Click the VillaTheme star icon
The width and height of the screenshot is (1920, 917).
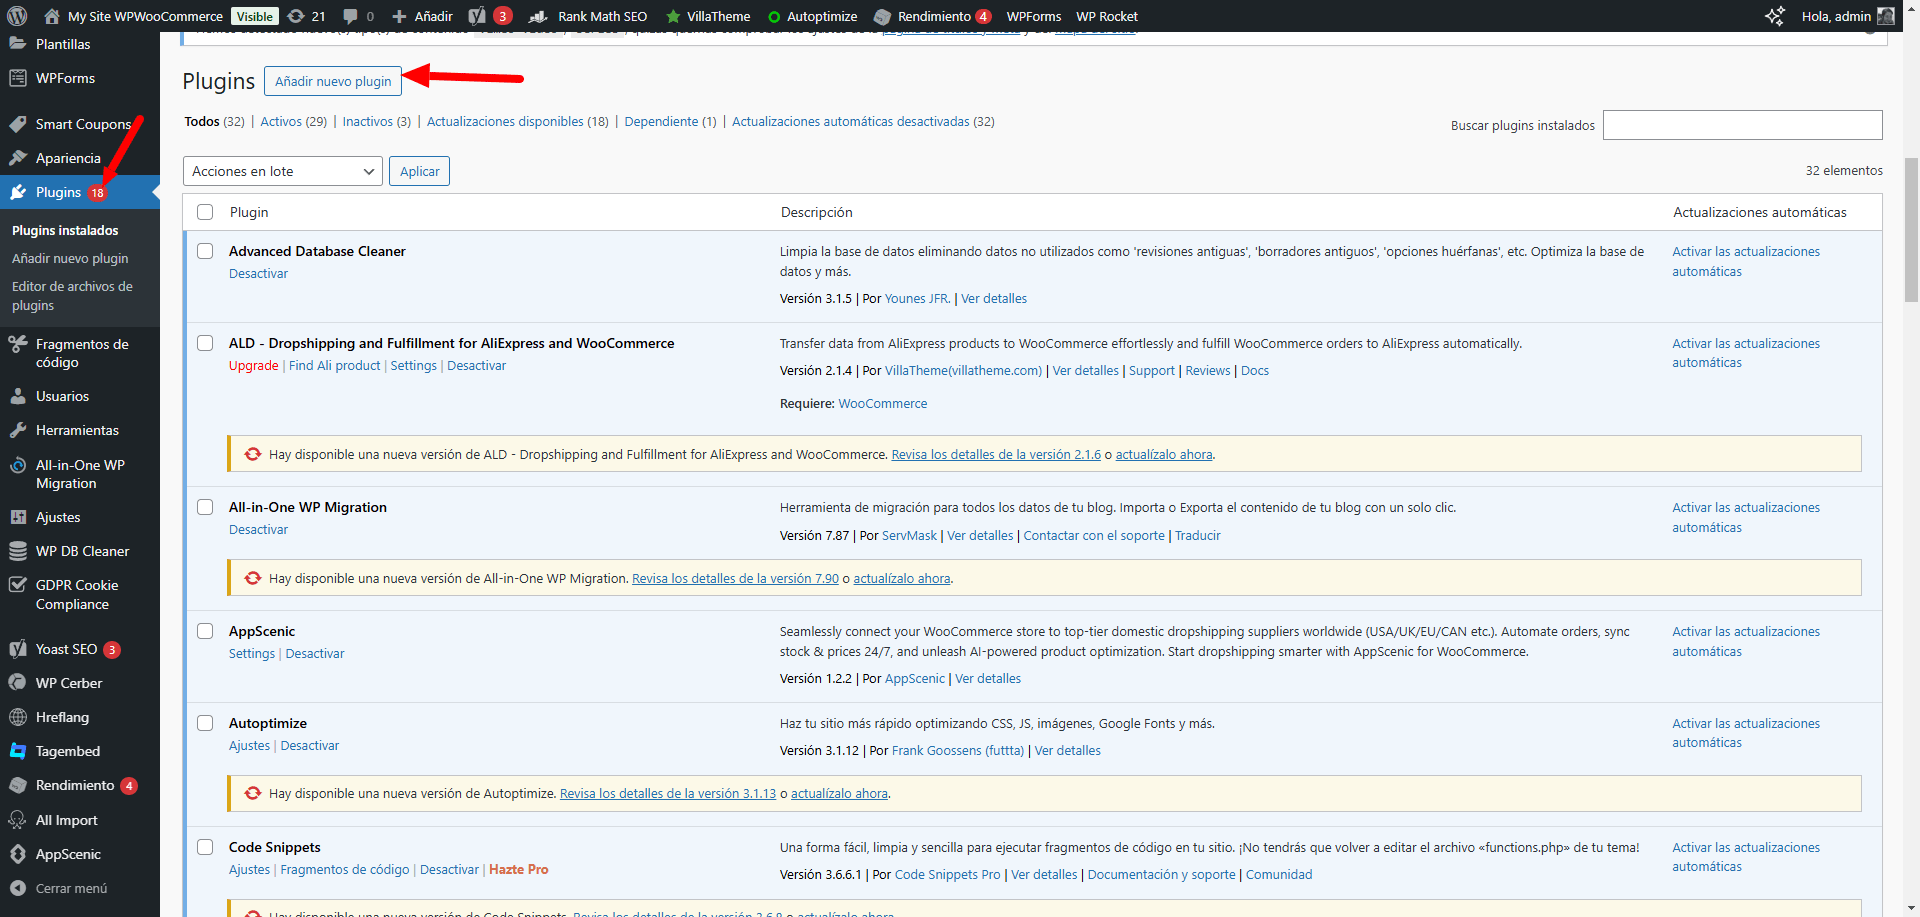[x=673, y=16]
